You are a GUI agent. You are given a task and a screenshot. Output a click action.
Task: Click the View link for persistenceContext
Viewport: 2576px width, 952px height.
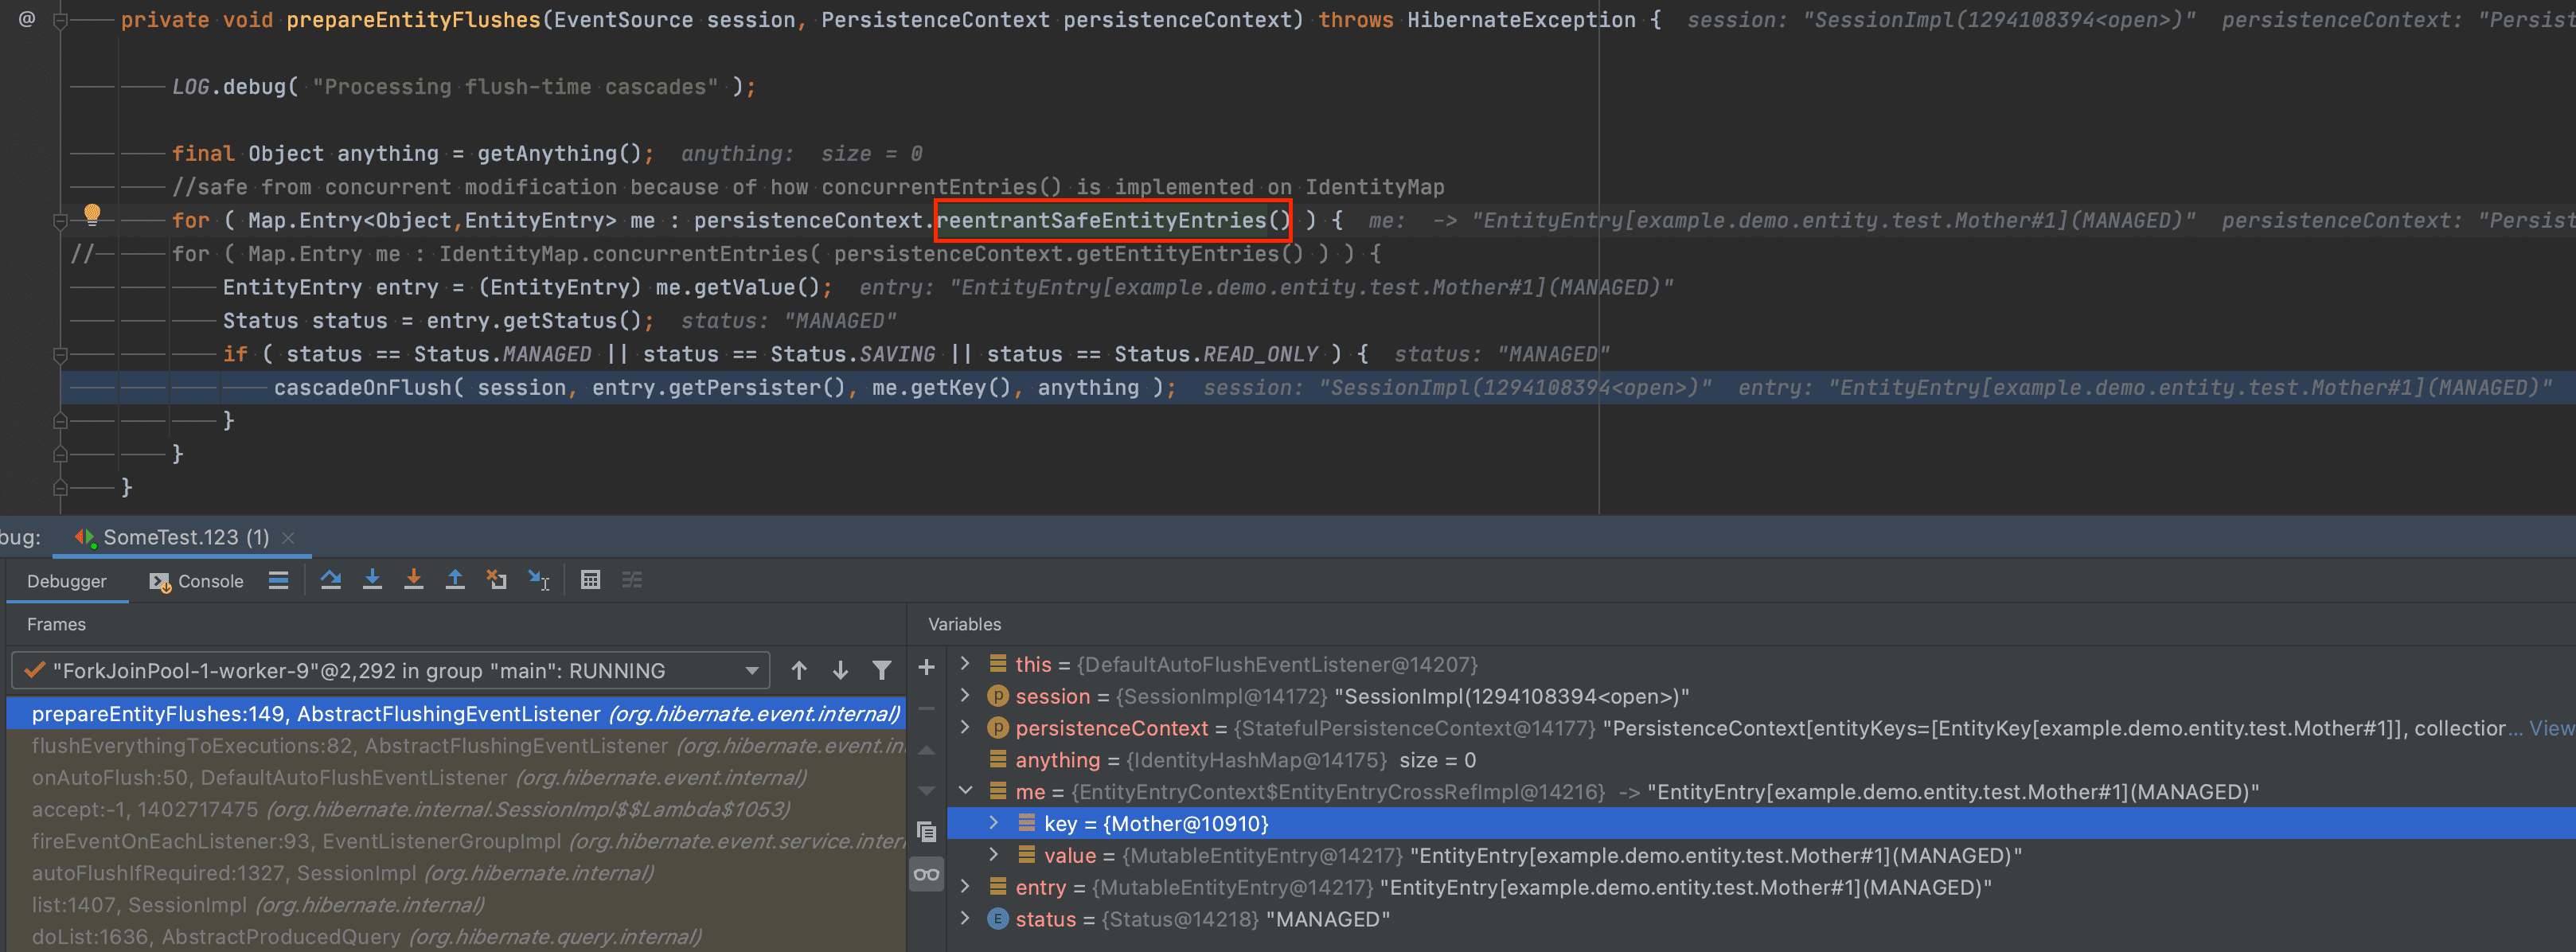(x=2551, y=728)
